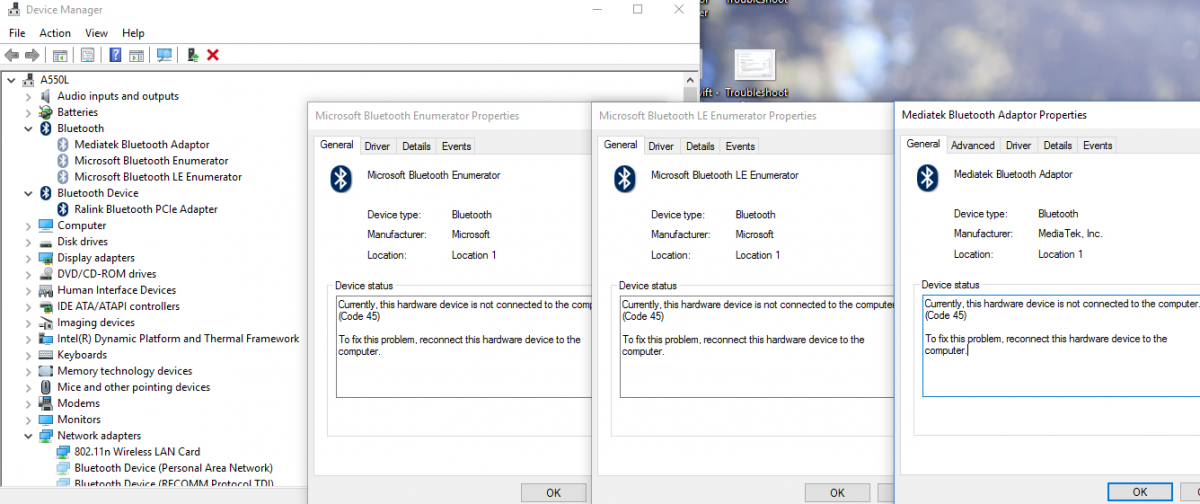Open the Action menu

click(55, 33)
